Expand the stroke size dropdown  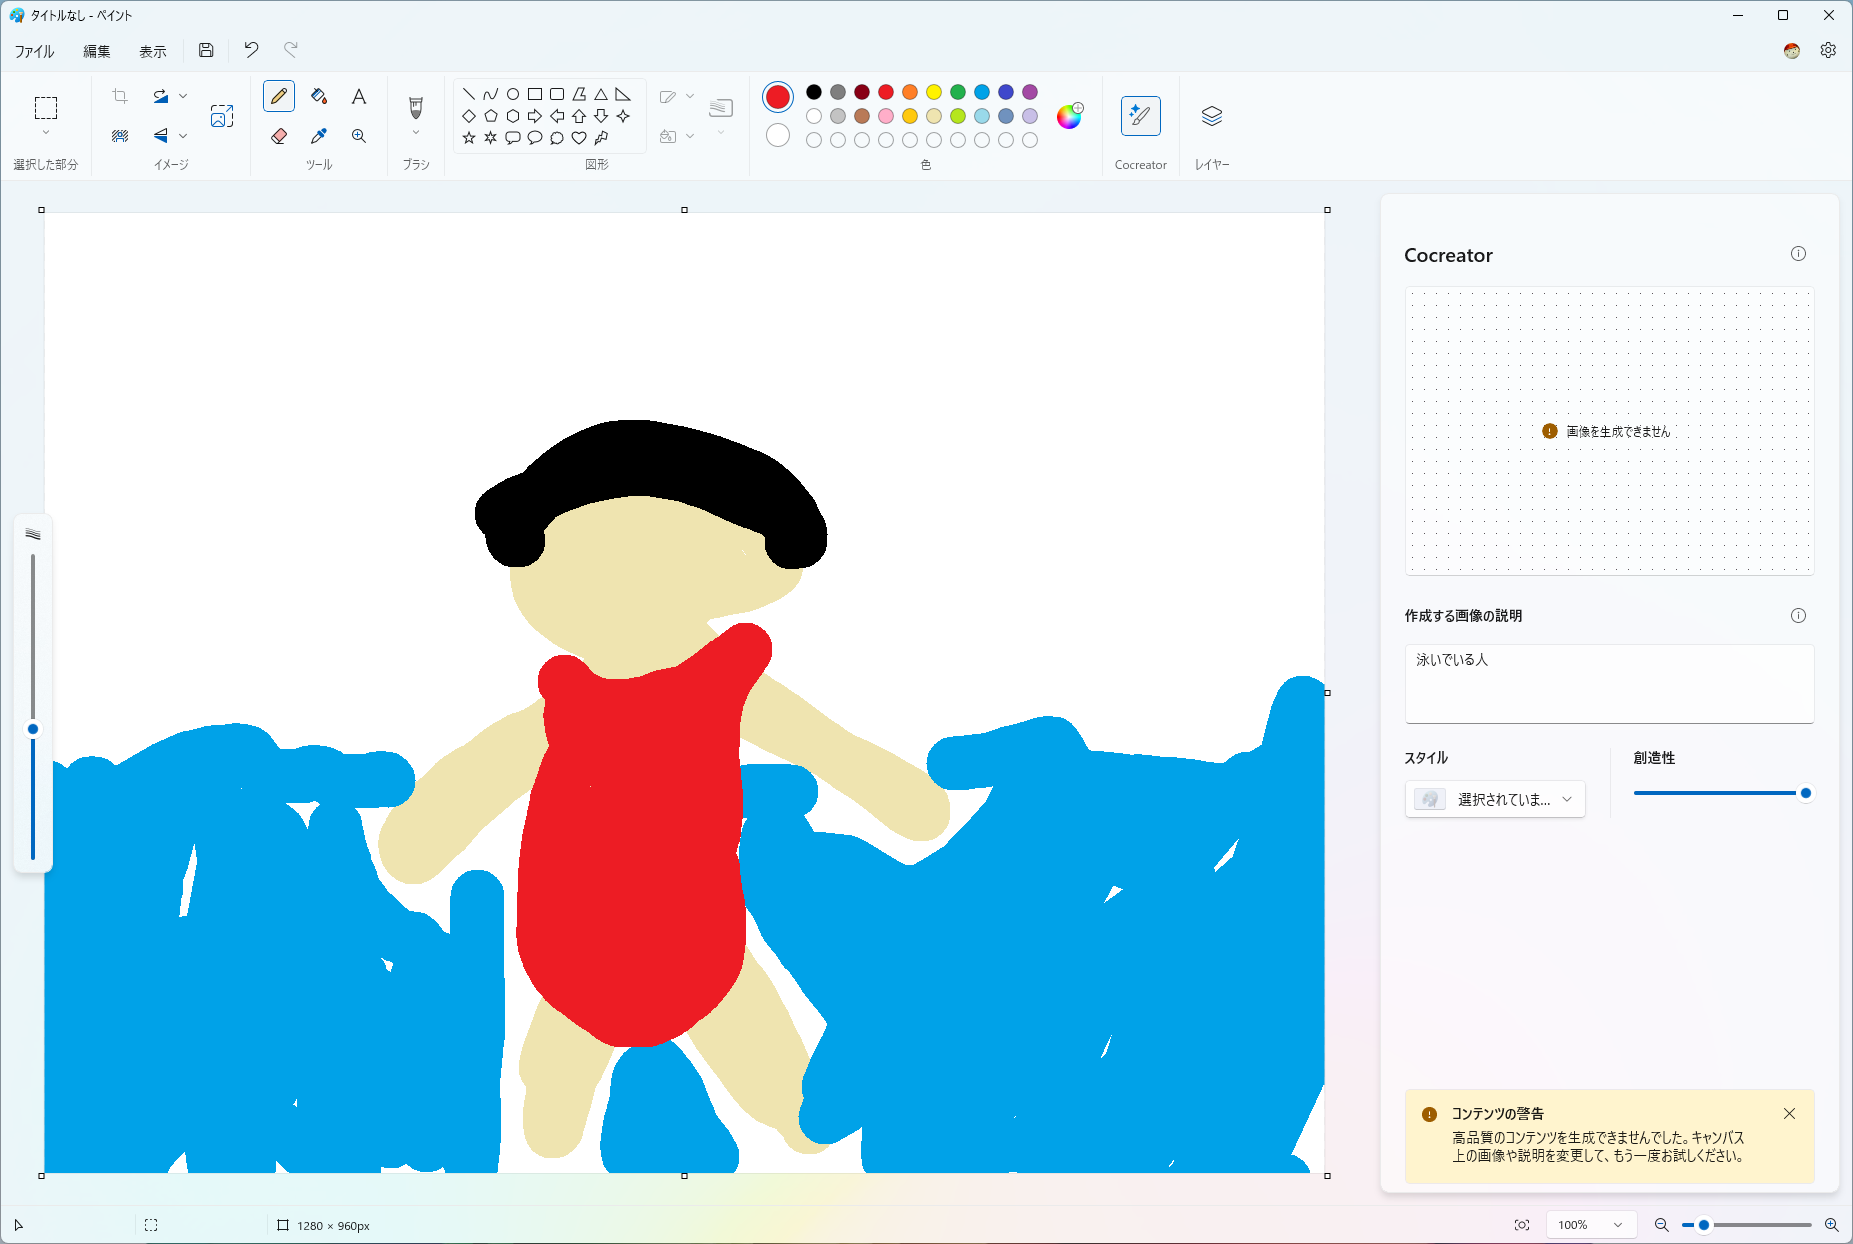click(x=721, y=133)
